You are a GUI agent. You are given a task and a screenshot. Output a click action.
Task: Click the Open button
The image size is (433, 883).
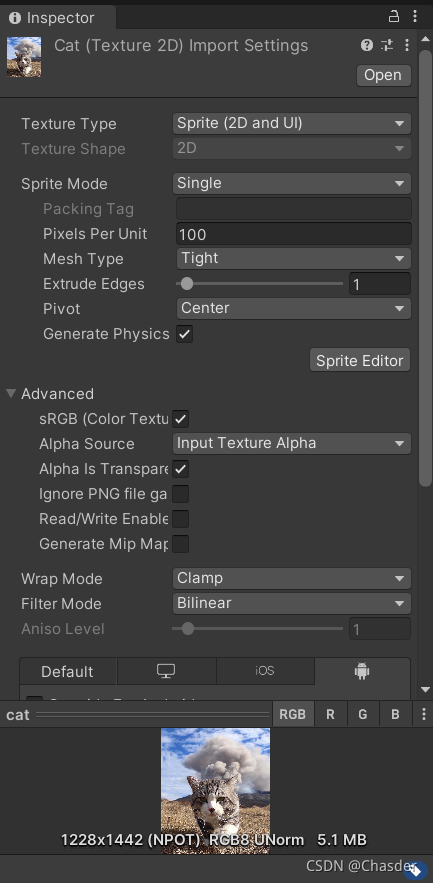(383, 75)
